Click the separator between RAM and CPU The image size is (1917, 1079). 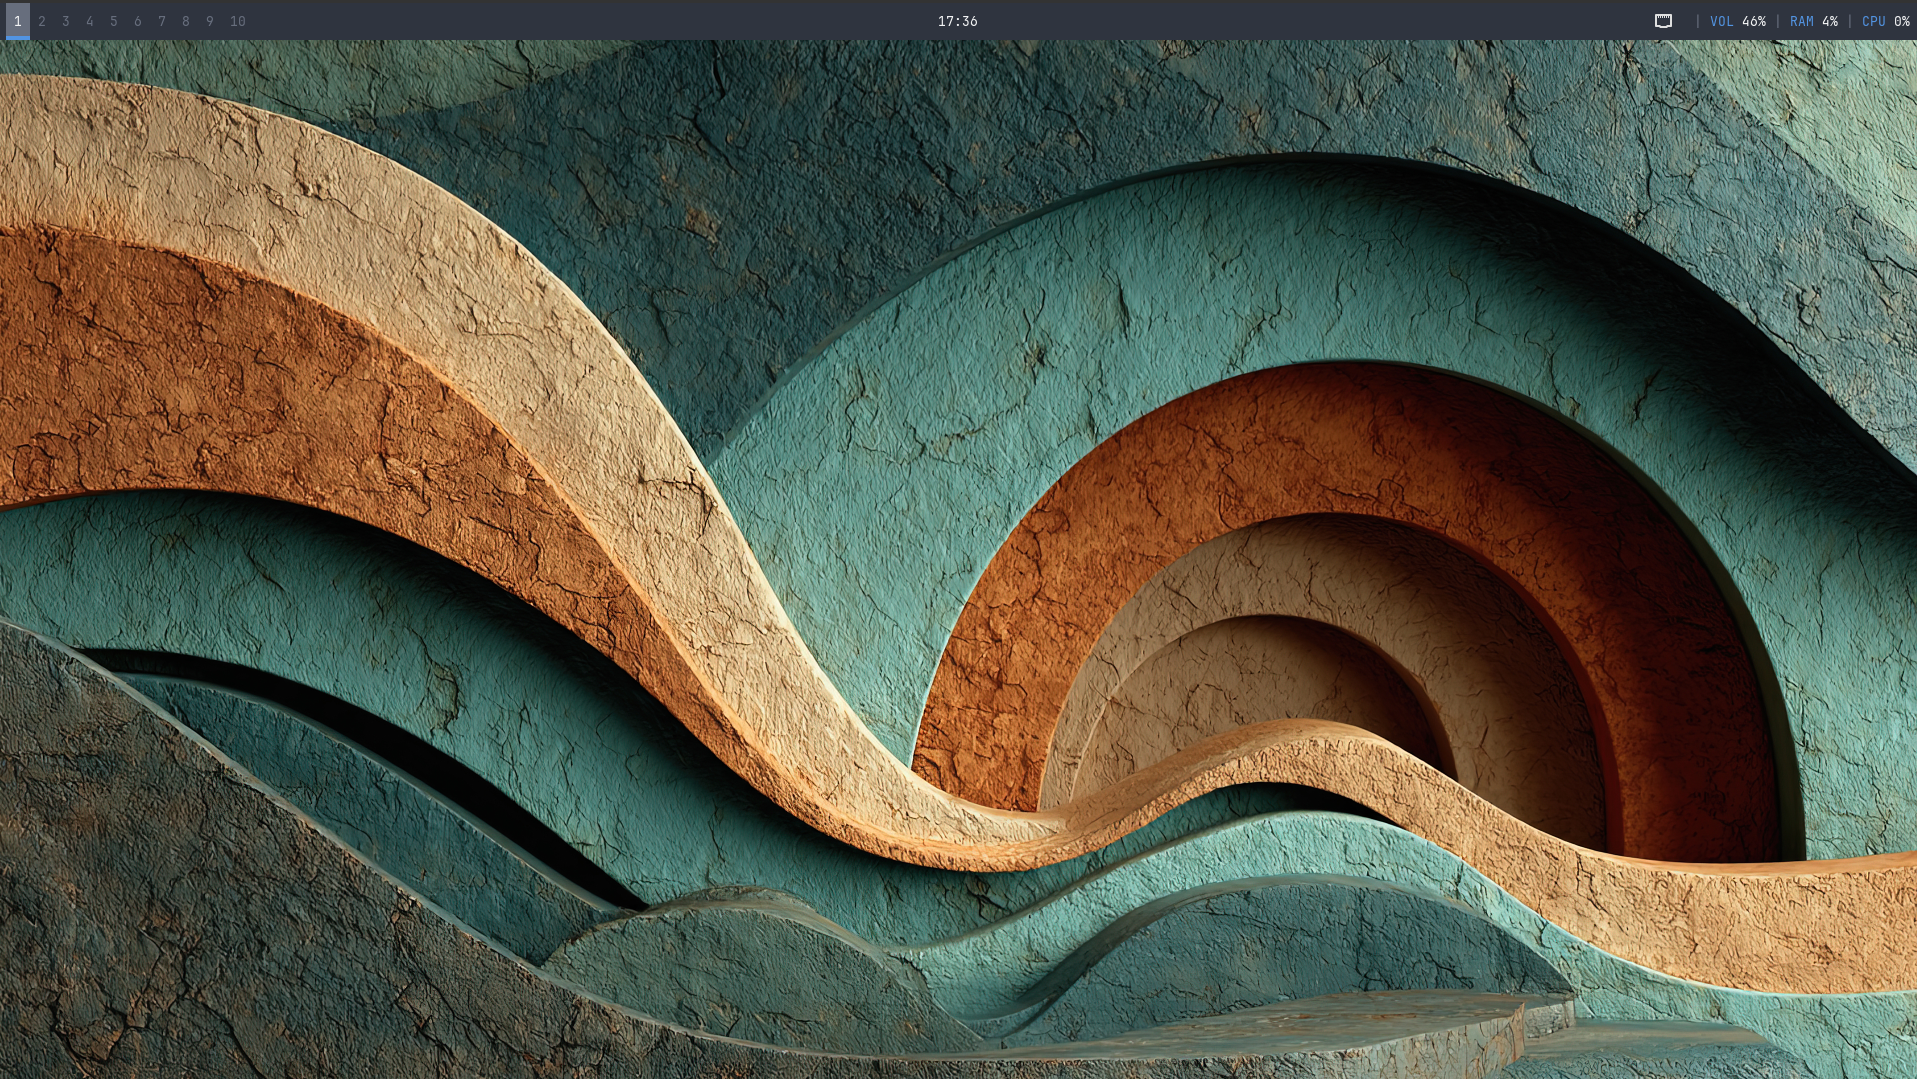[x=1849, y=21]
